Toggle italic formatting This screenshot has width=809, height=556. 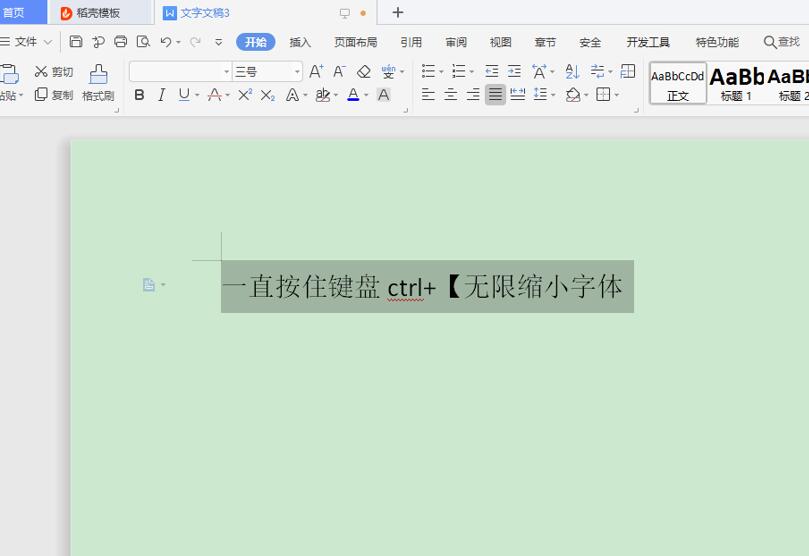point(162,95)
